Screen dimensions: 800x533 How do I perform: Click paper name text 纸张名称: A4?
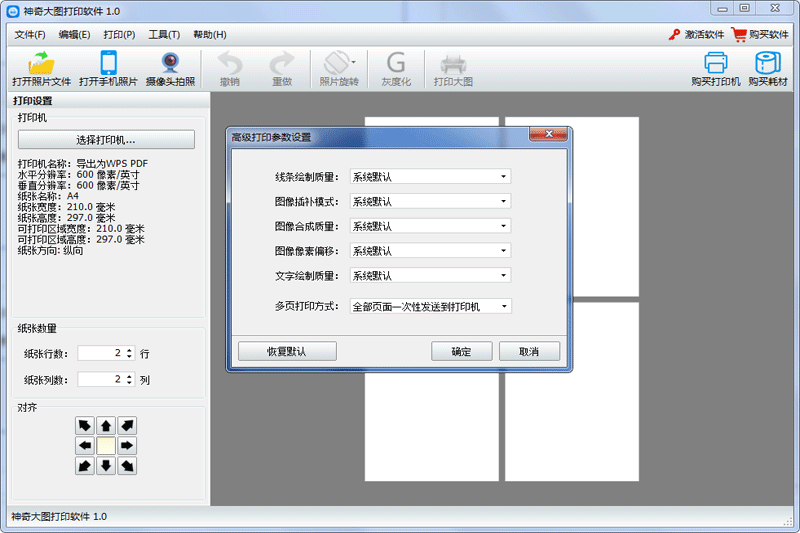pyautogui.click(x=48, y=196)
